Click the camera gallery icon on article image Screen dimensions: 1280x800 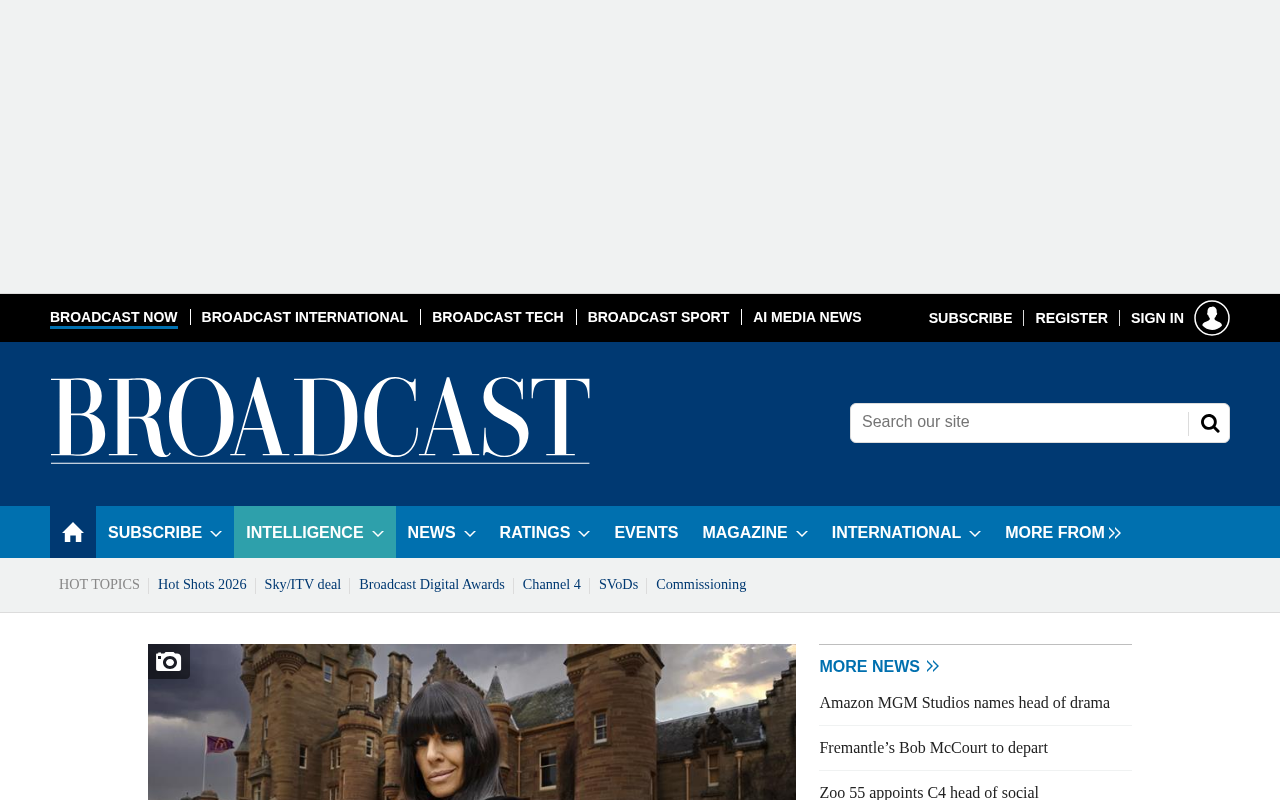[169, 661]
